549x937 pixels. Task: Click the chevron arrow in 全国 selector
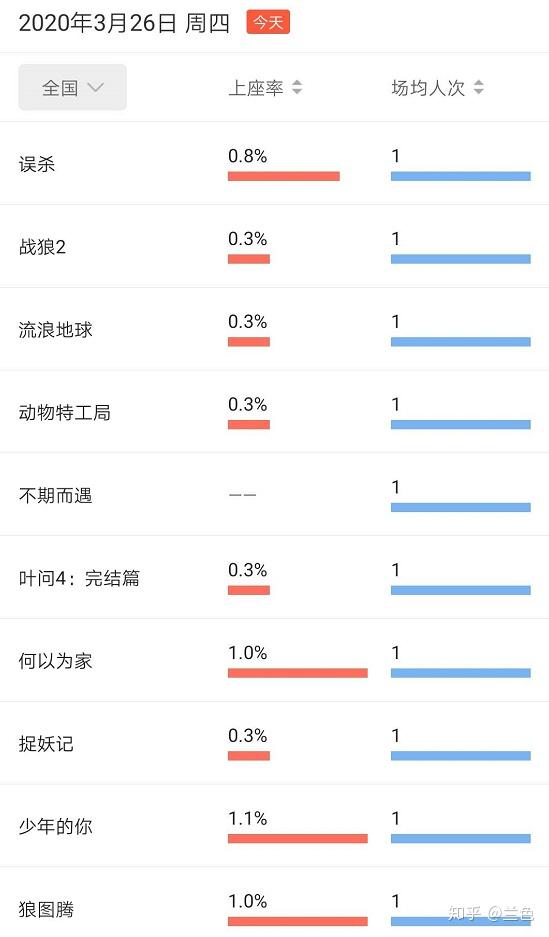[96, 88]
